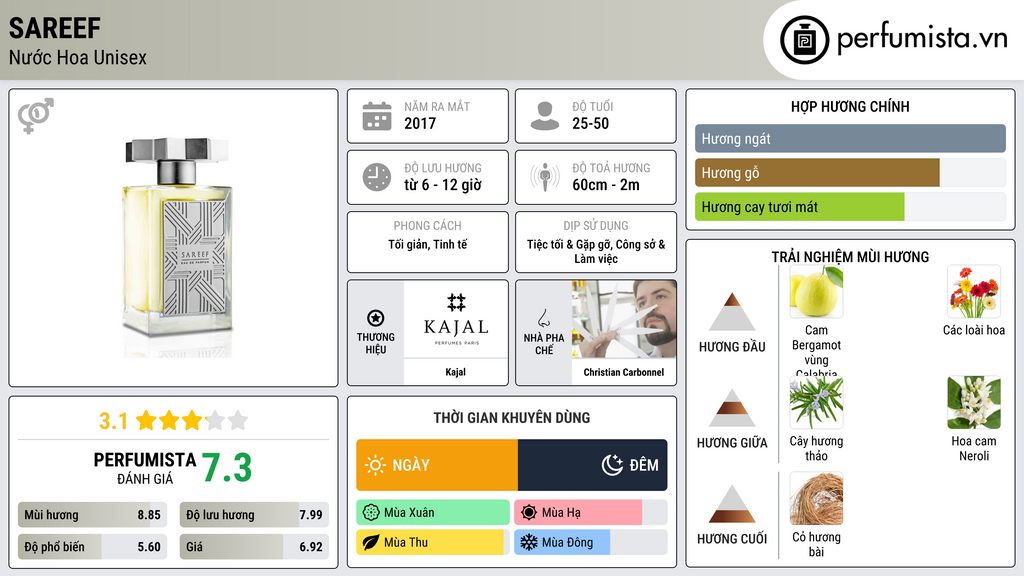Select the Đêm nighttime segment

tap(592, 465)
